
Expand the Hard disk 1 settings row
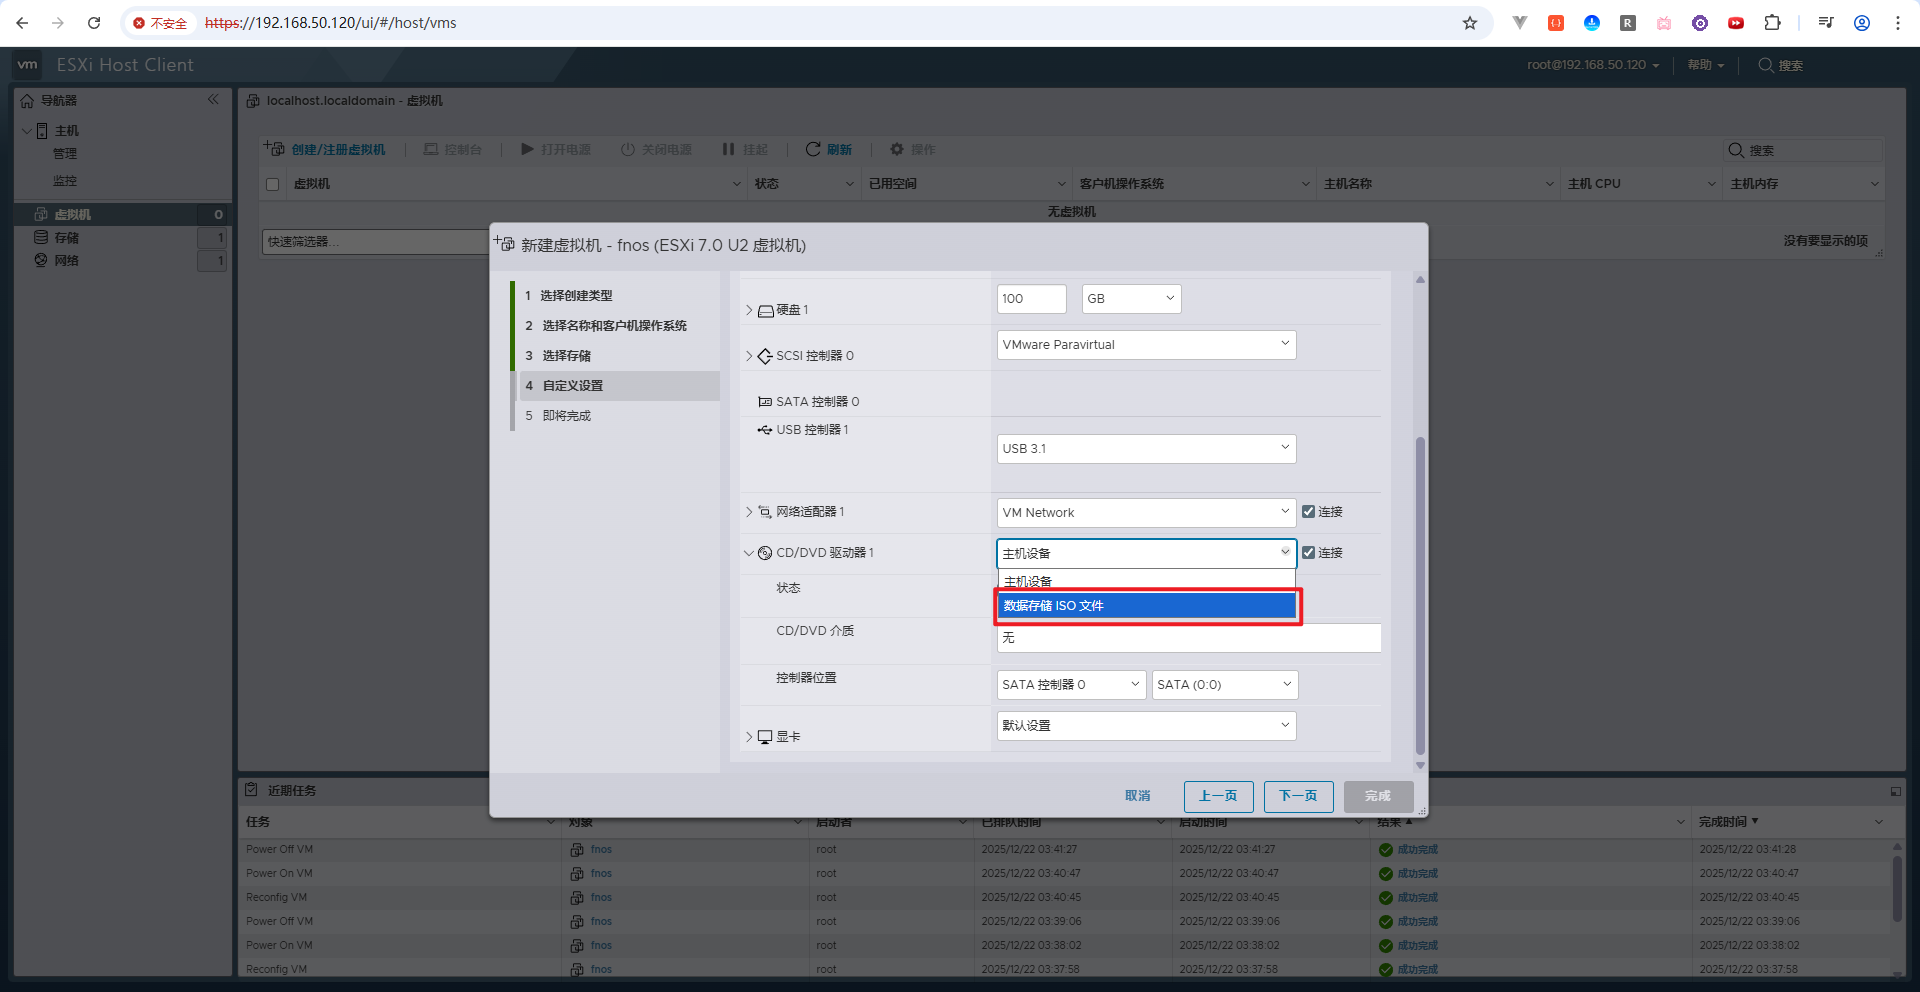tap(749, 310)
